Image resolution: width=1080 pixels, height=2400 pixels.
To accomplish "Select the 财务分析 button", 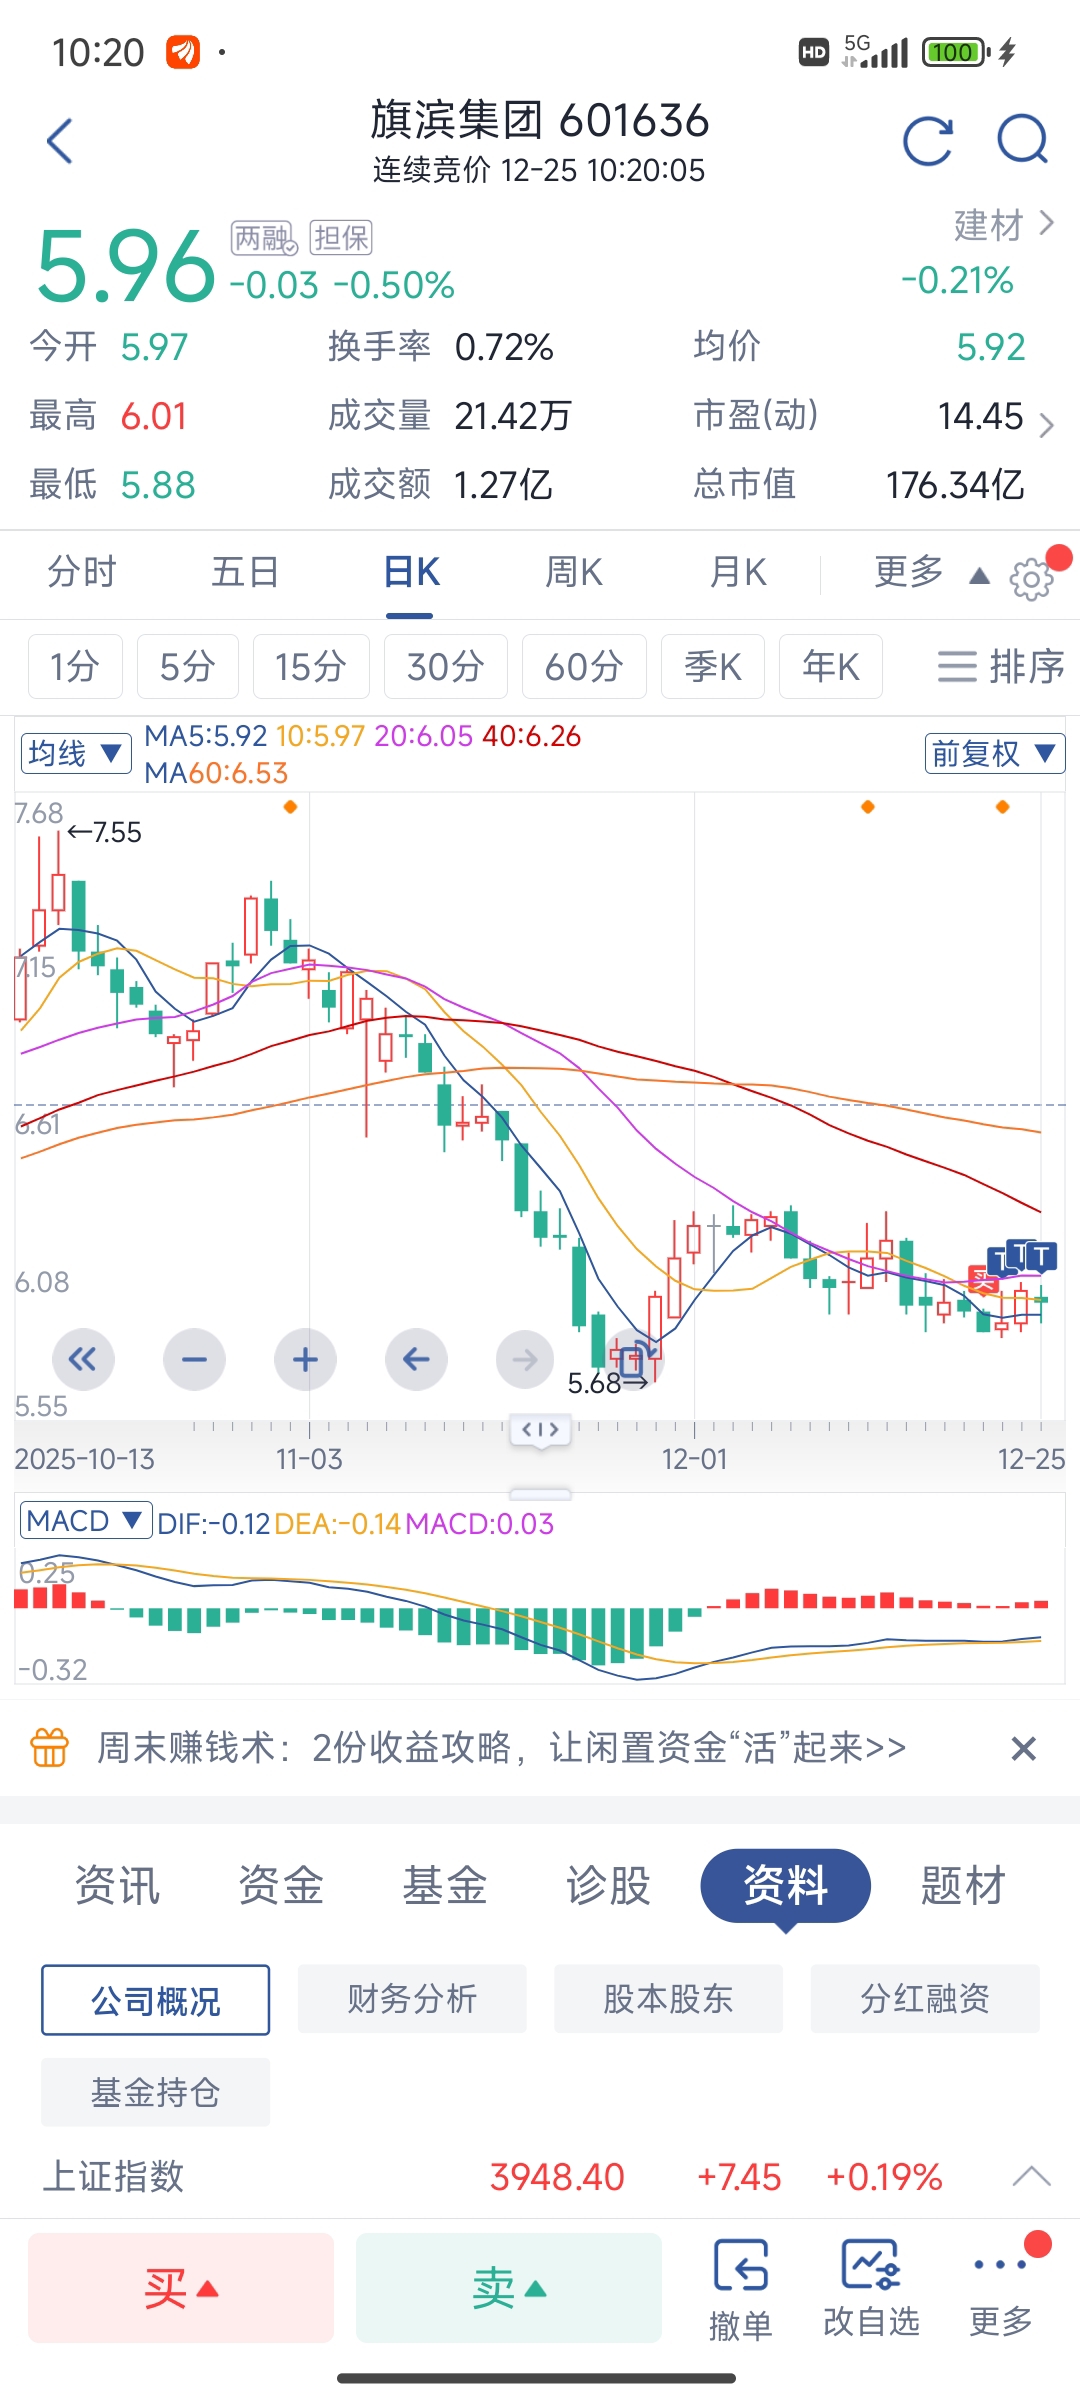I will click(x=412, y=1999).
